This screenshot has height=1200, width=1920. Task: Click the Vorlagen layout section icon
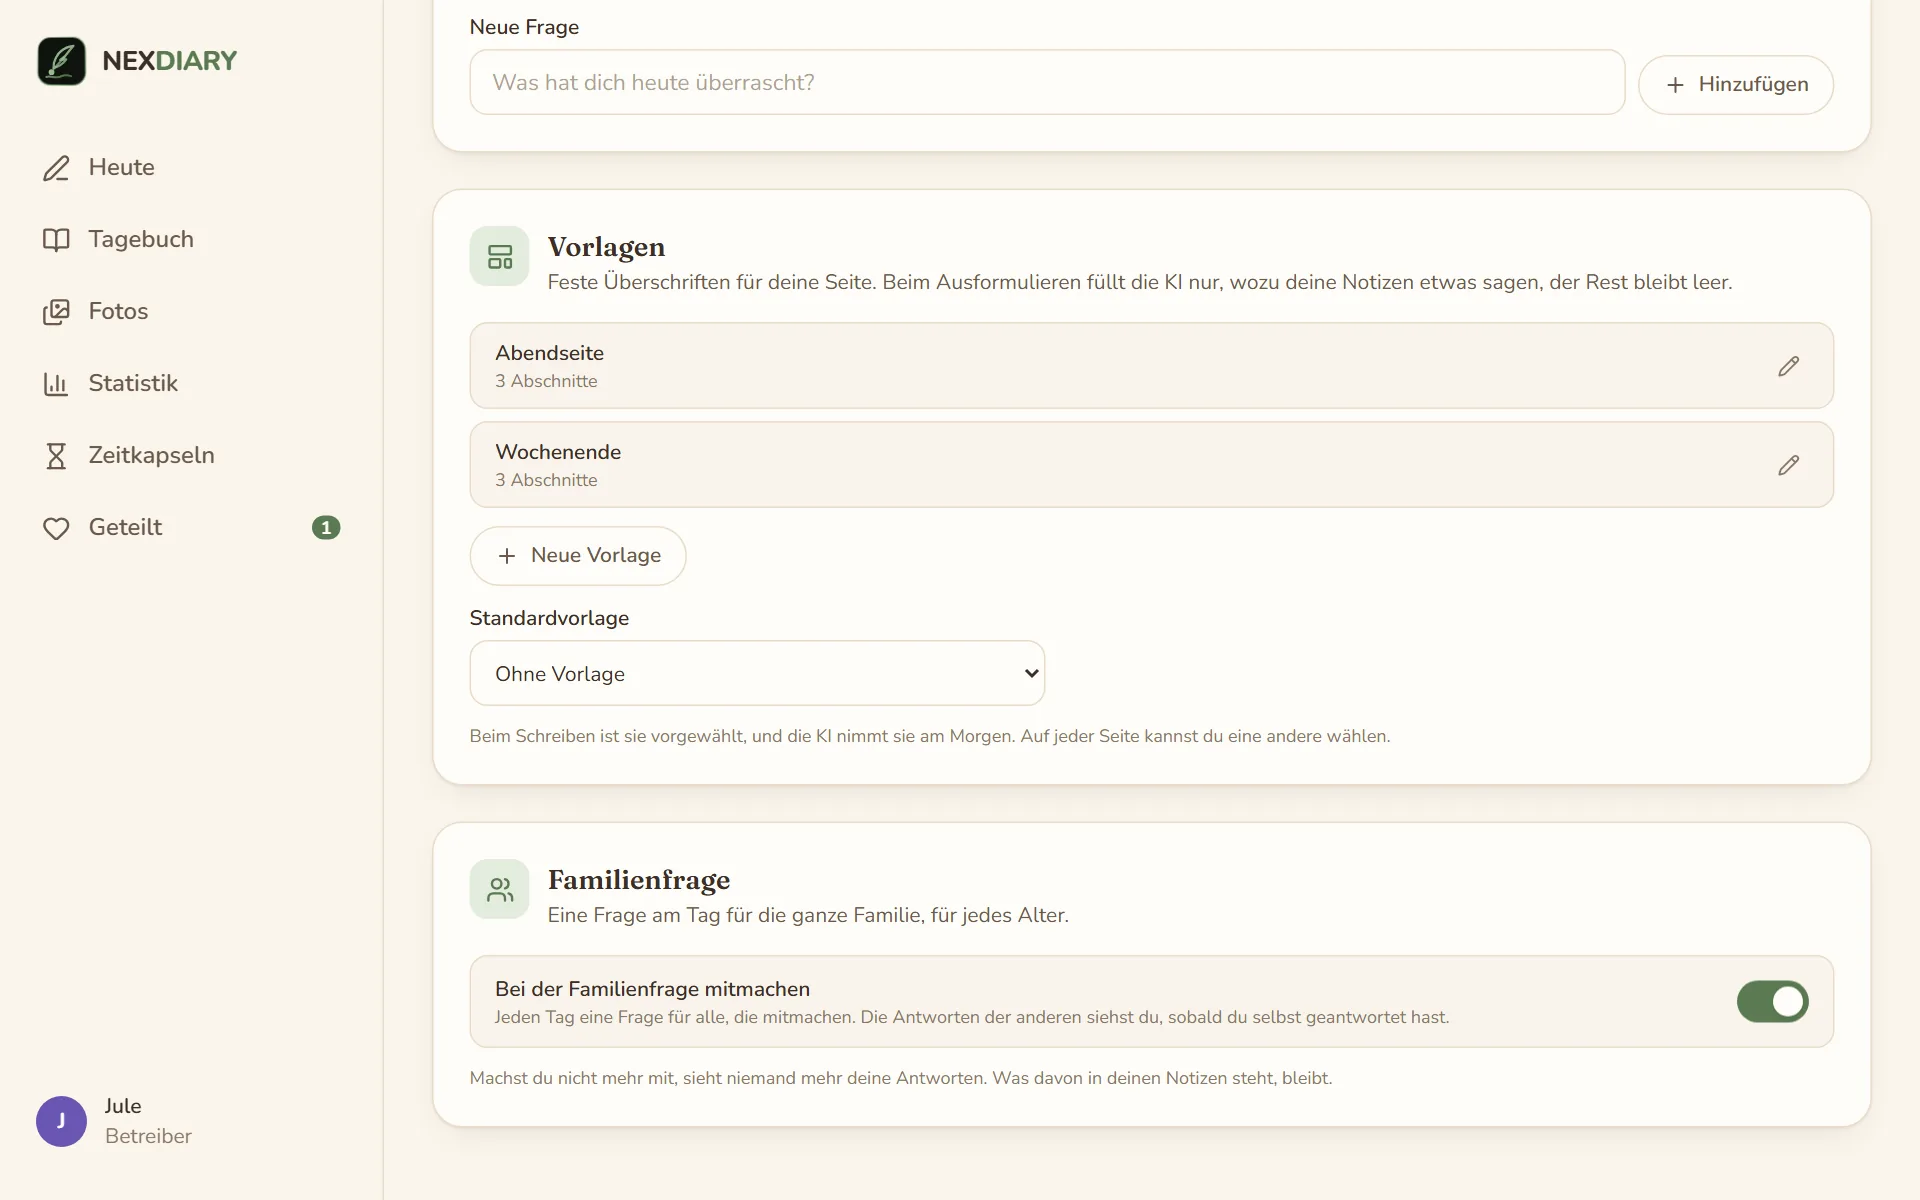(499, 256)
